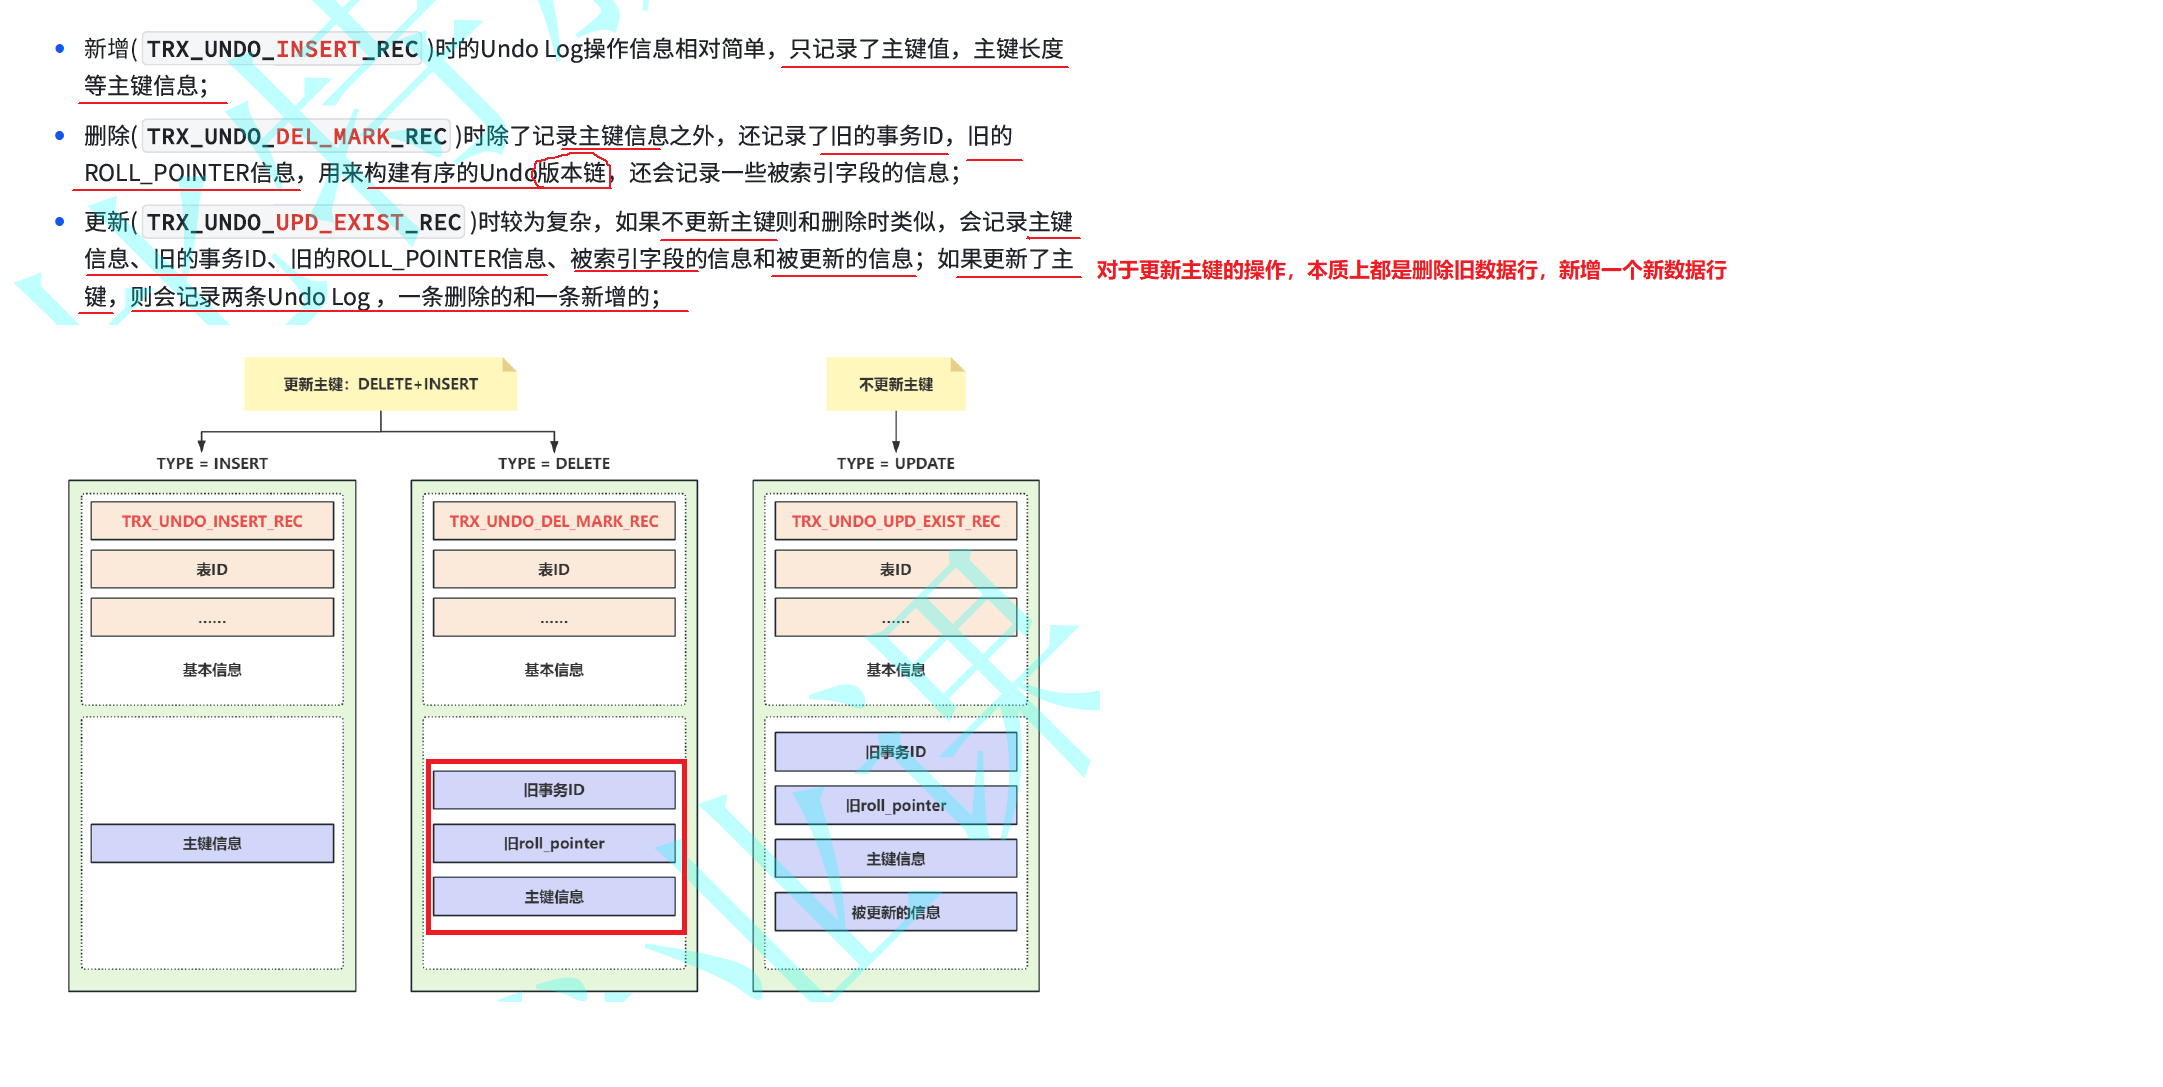Click the circled 版本链 text

coord(572,173)
